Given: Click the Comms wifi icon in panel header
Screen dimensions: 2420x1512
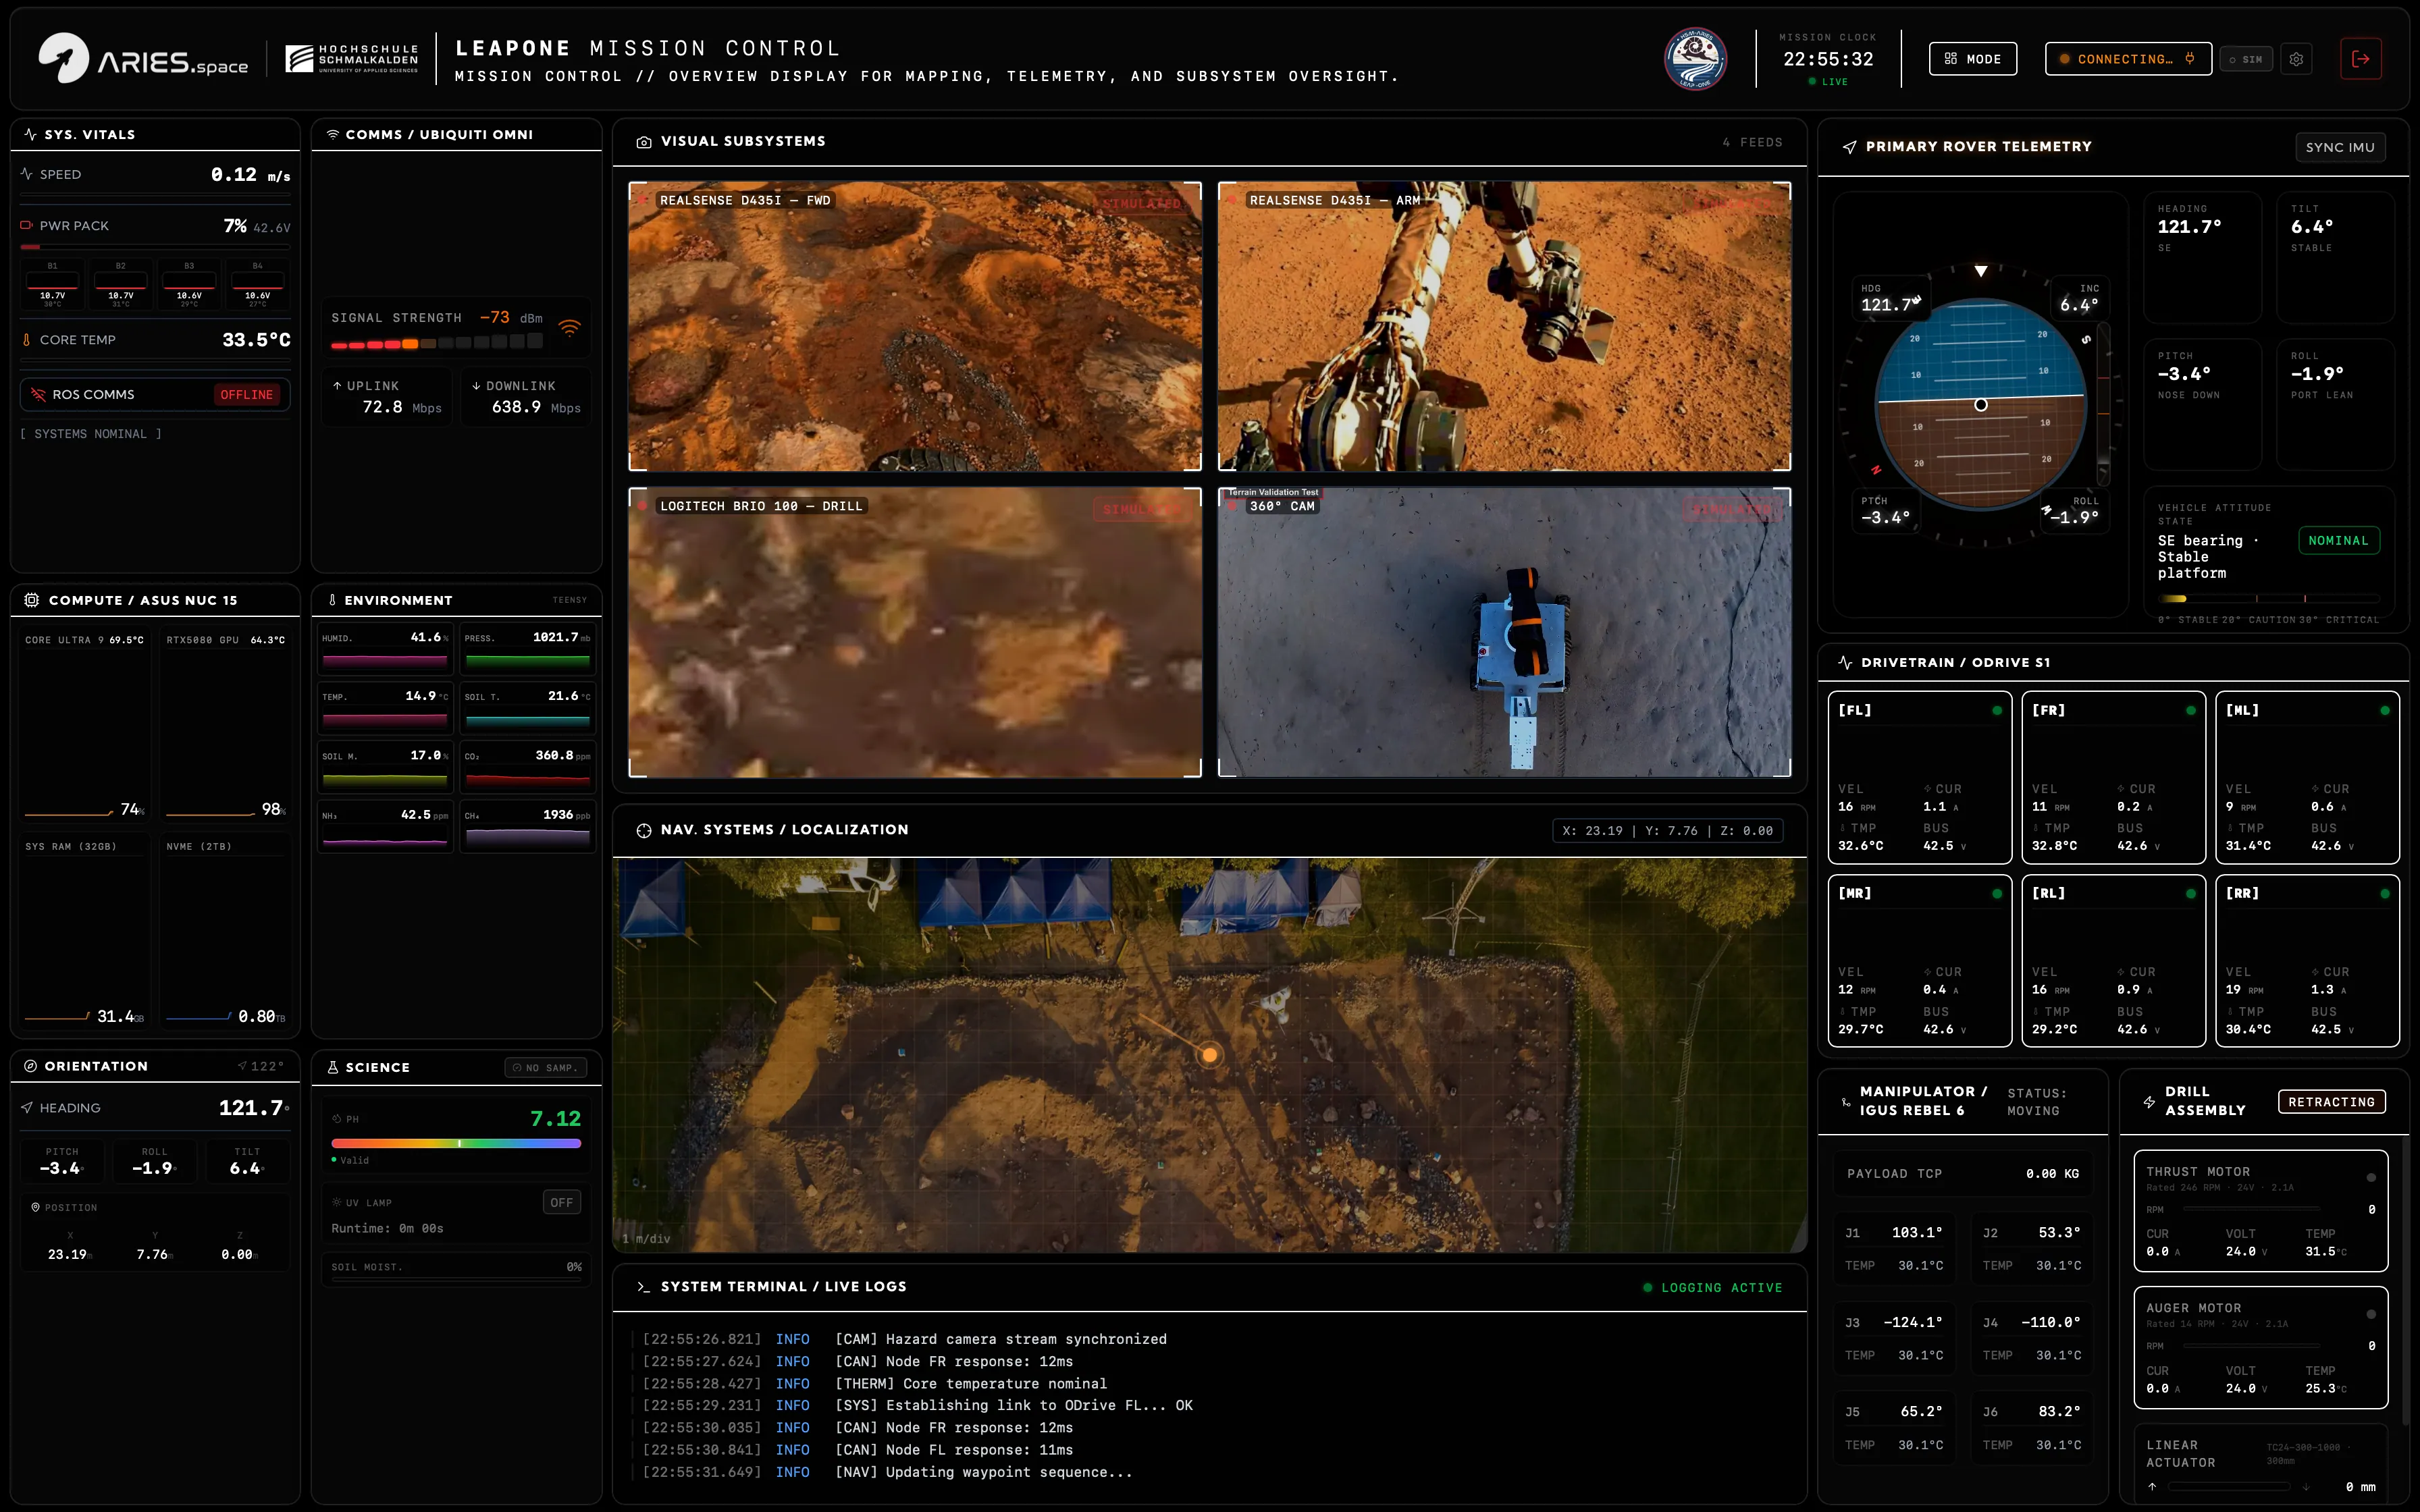Looking at the screenshot, I should 333,134.
